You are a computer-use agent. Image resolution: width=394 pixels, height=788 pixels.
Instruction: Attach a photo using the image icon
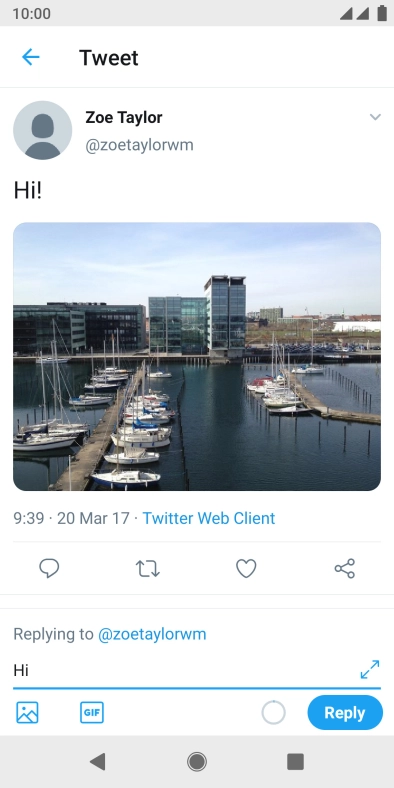27,713
